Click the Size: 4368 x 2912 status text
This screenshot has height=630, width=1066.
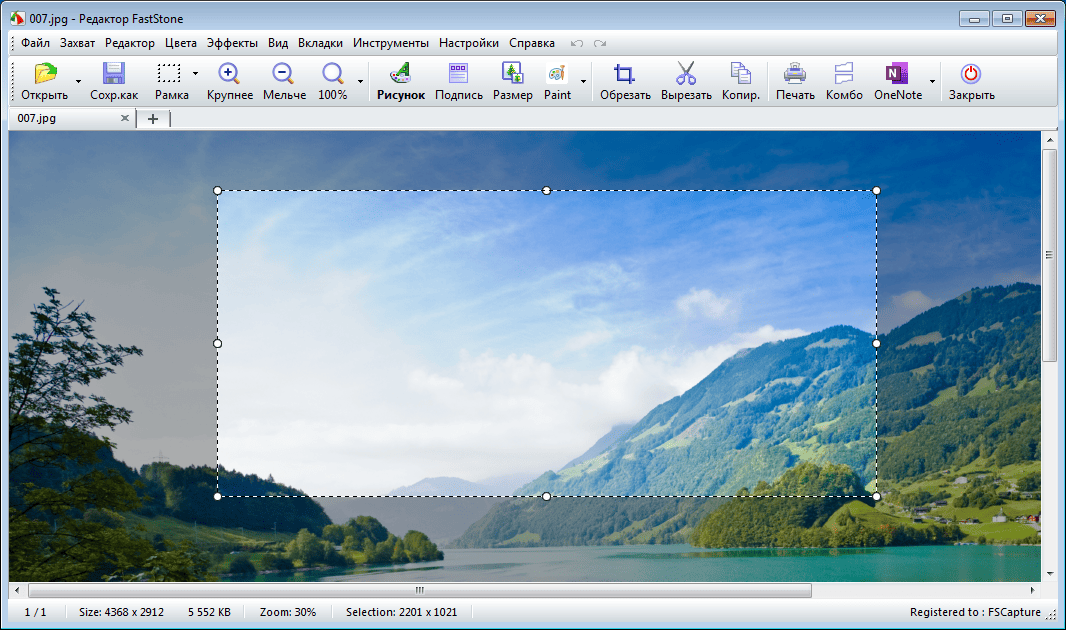click(121, 612)
